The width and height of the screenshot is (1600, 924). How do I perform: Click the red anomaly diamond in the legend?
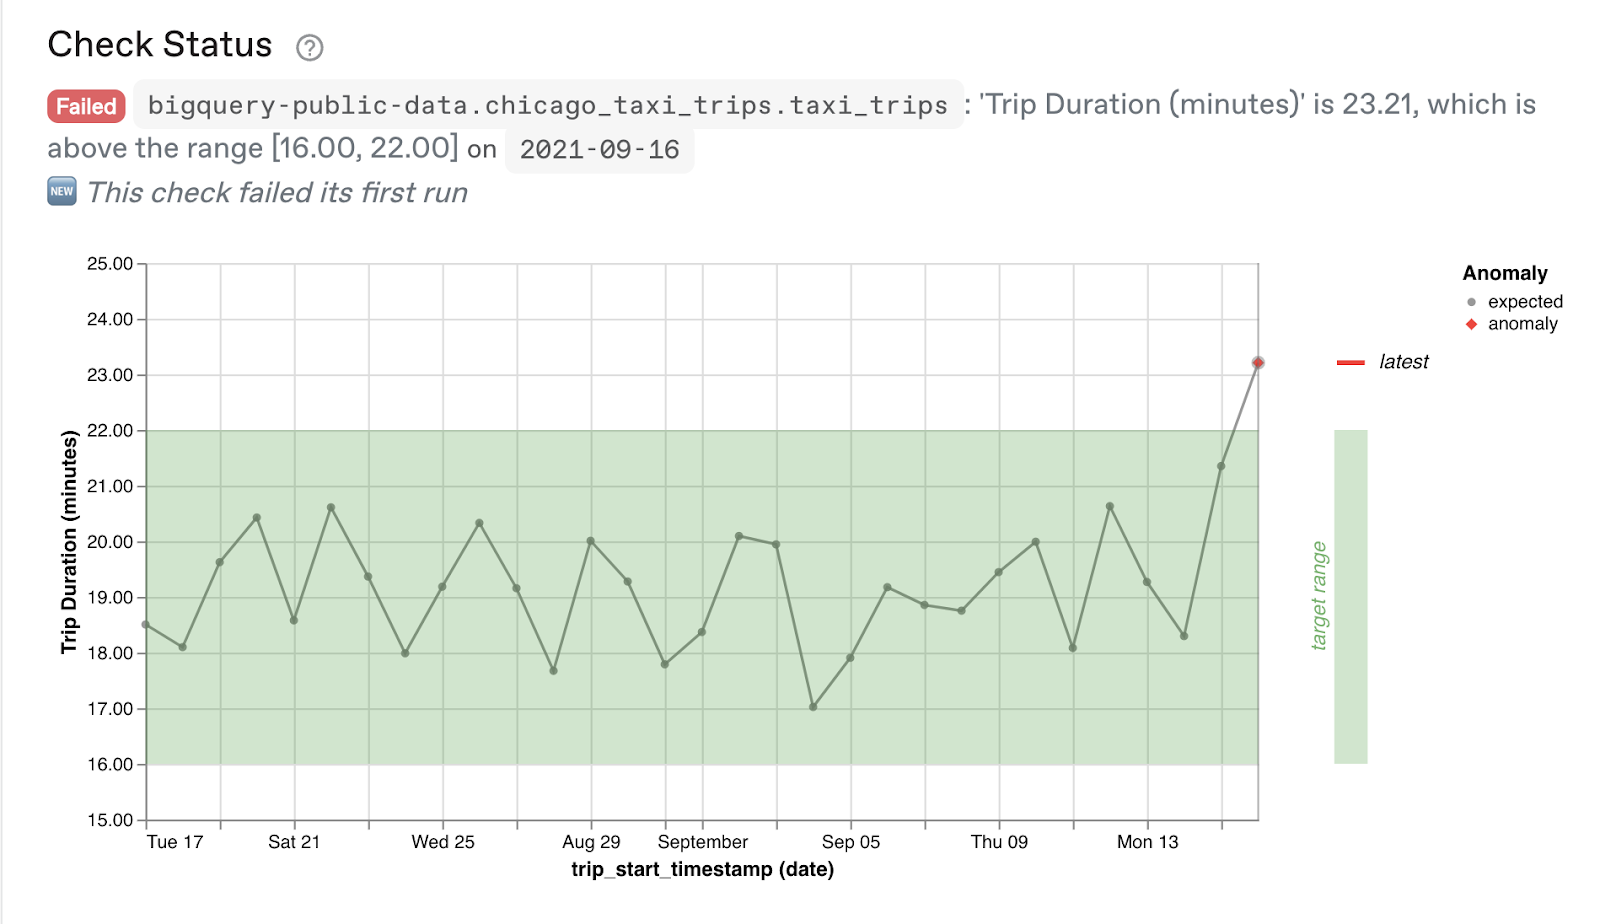coord(1469,323)
